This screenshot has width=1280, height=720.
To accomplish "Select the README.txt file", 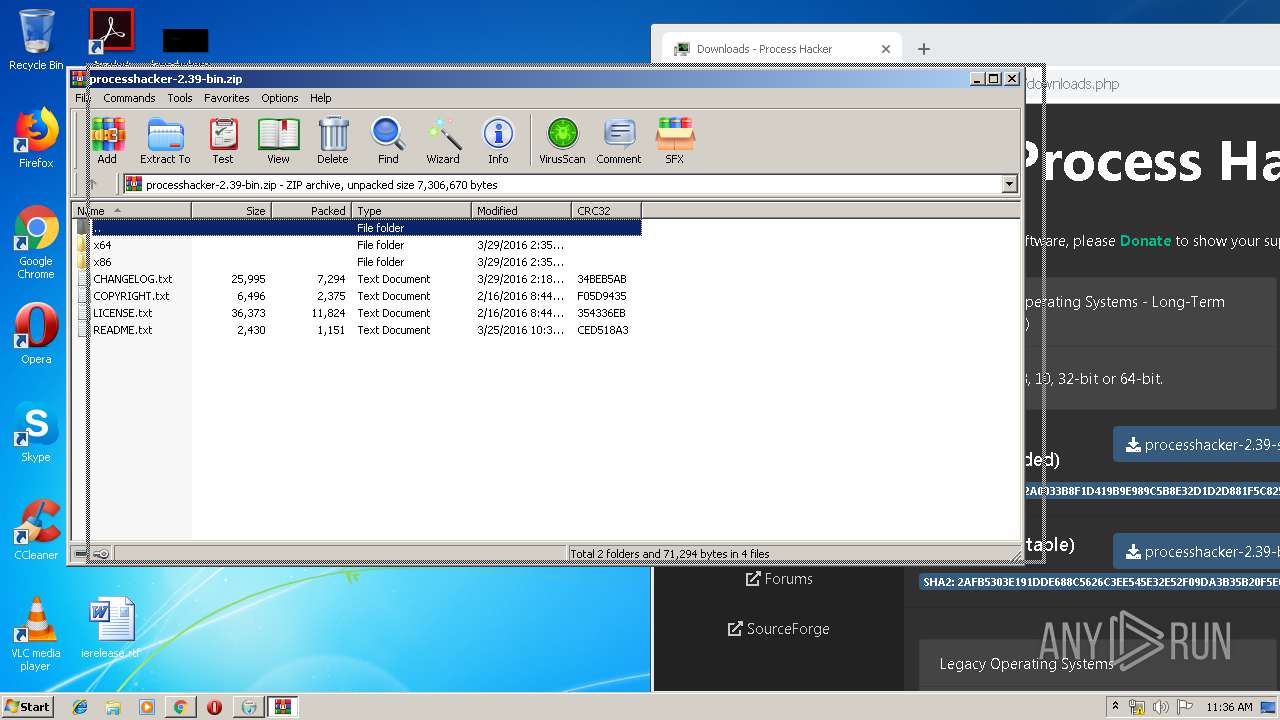I will [x=358, y=330].
